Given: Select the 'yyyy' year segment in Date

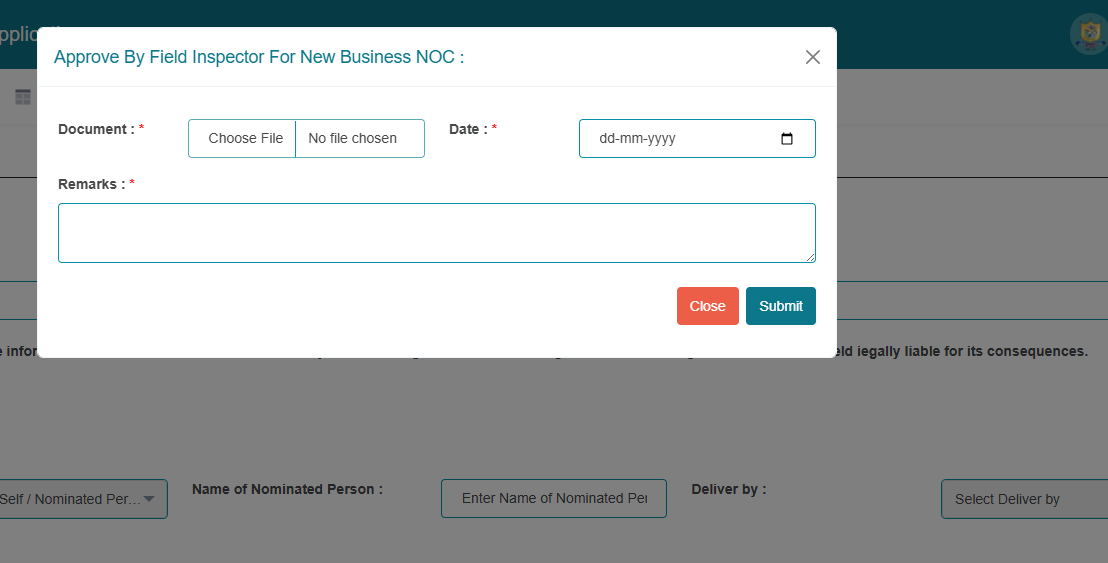Looking at the screenshot, I should point(661,139).
